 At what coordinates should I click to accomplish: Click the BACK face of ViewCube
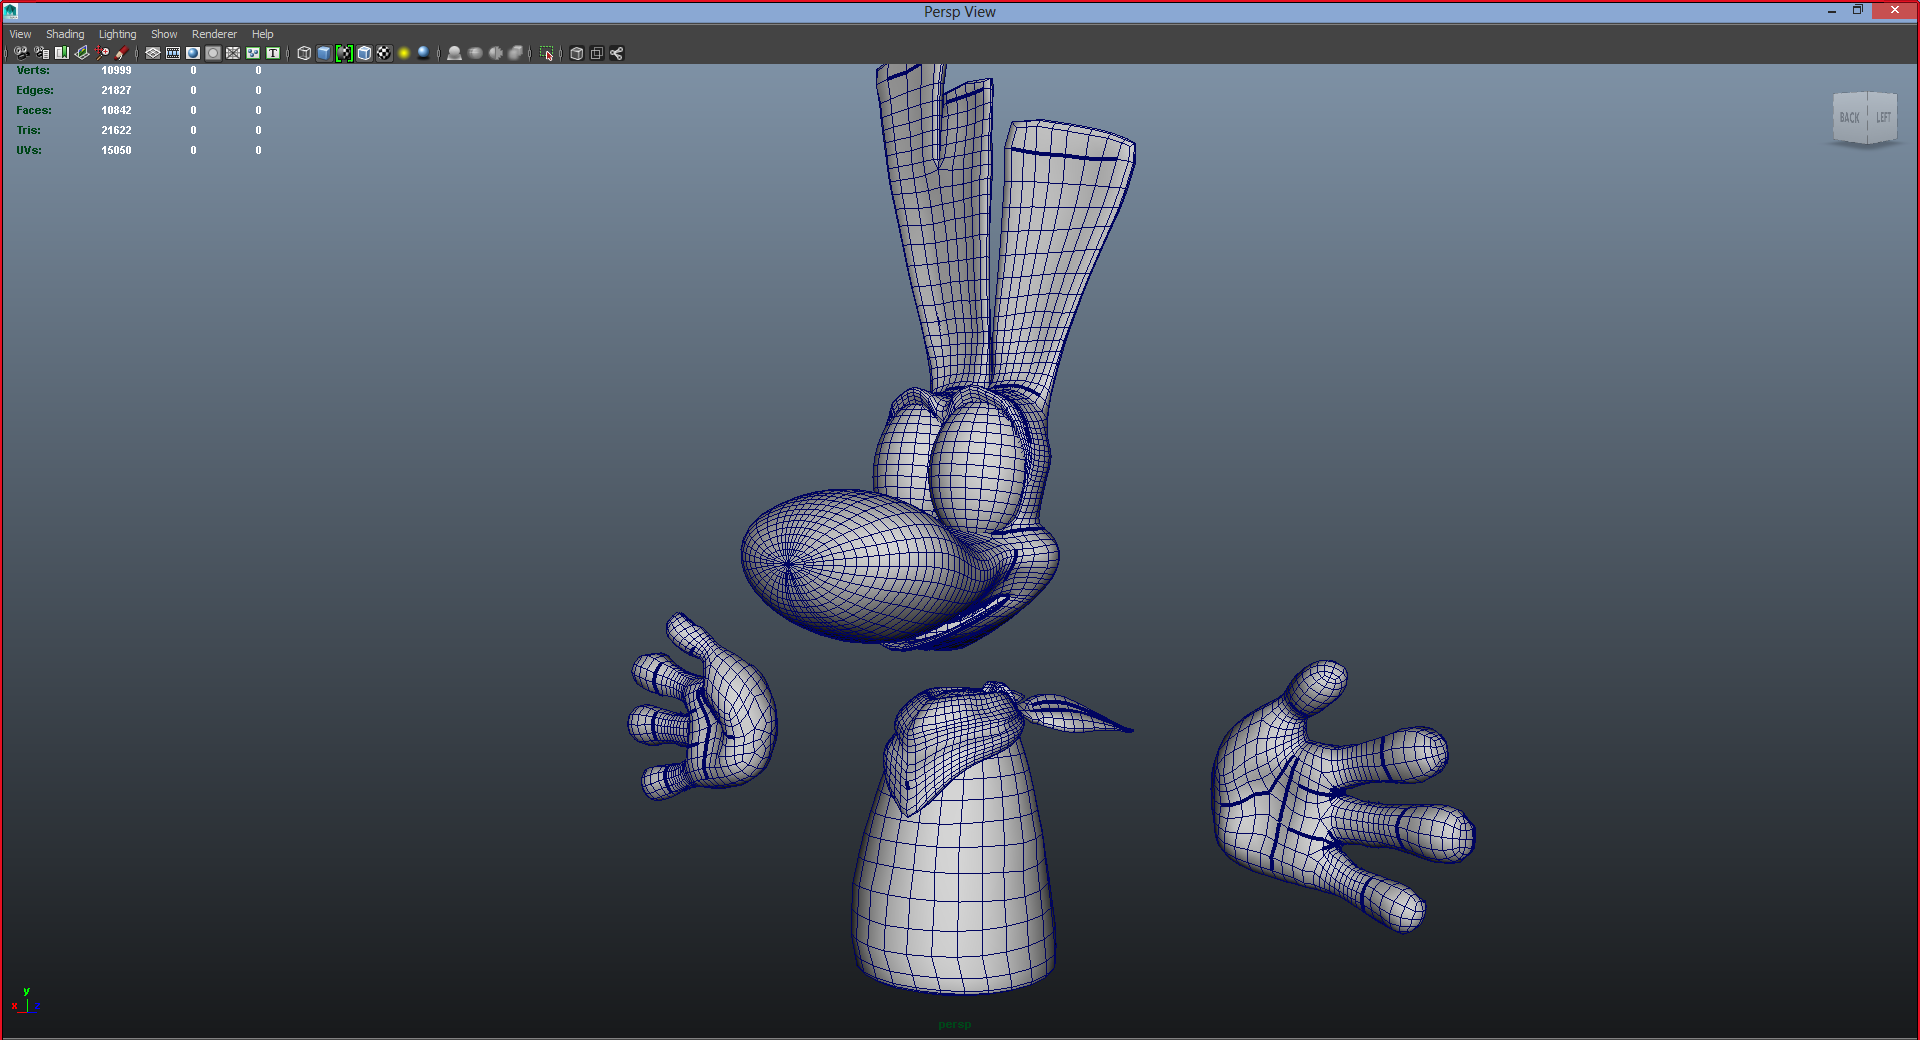pyautogui.click(x=1850, y=118)
